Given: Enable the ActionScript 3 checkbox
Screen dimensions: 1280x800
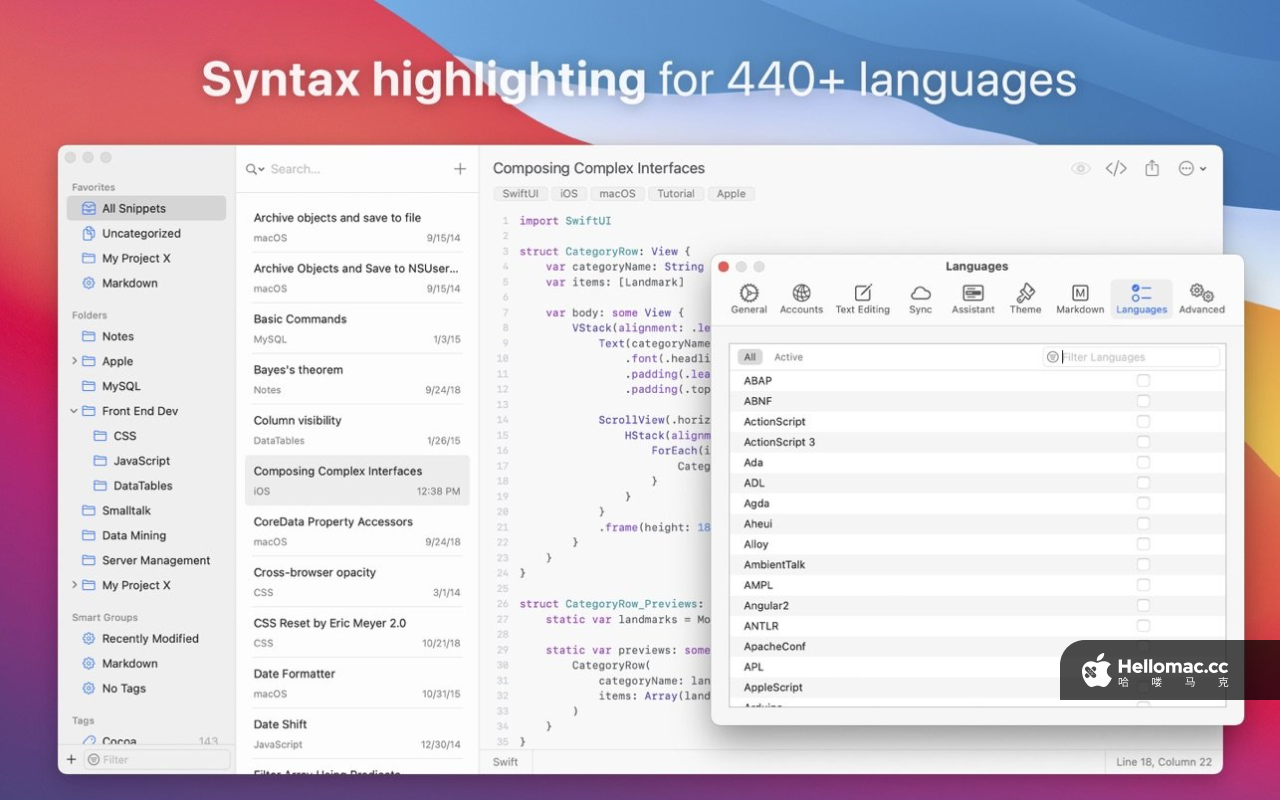Looking at the screenshot, I should pyautogui.click(x=1143, y=442).
